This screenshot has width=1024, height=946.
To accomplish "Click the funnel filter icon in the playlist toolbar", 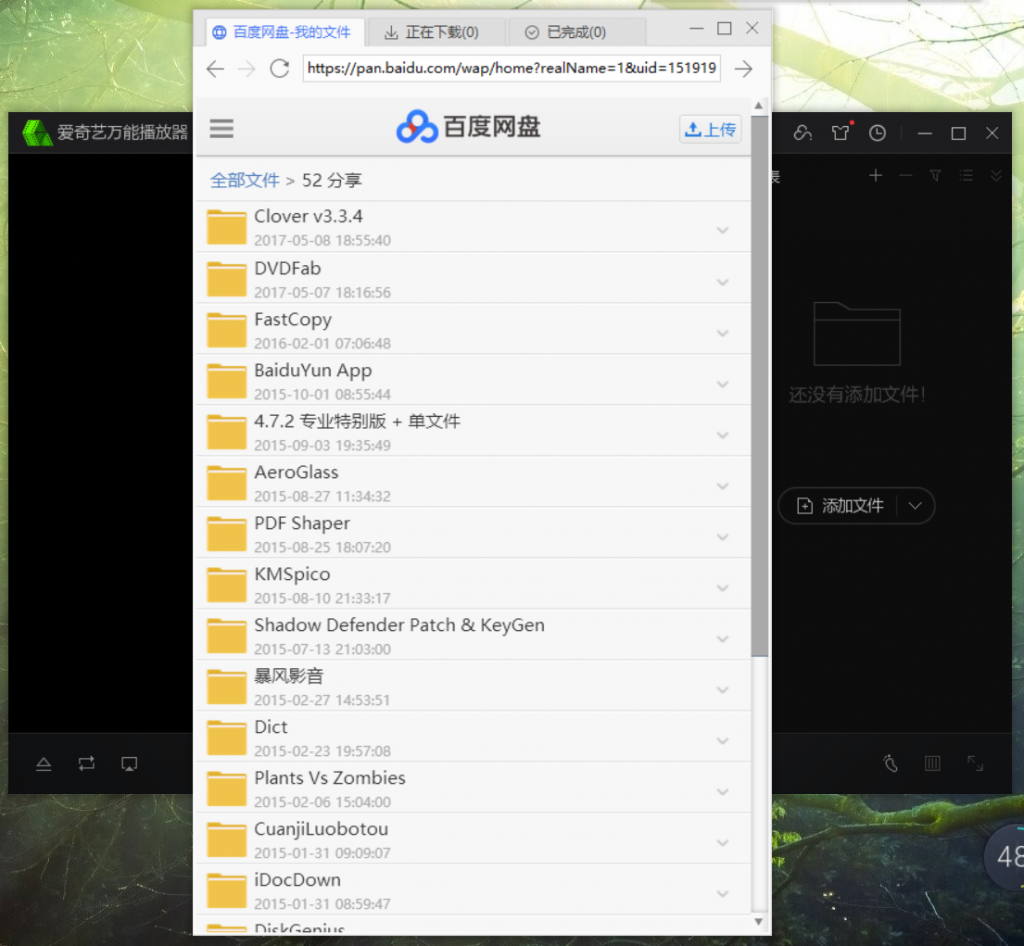I will [x=935, y=175].
